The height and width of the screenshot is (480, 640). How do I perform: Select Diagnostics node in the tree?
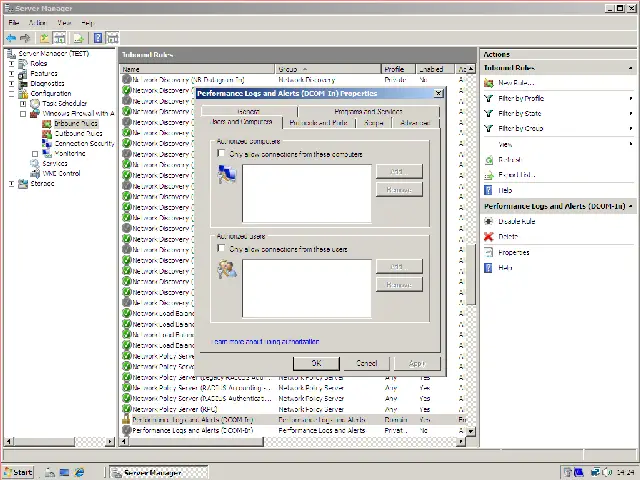47,83
